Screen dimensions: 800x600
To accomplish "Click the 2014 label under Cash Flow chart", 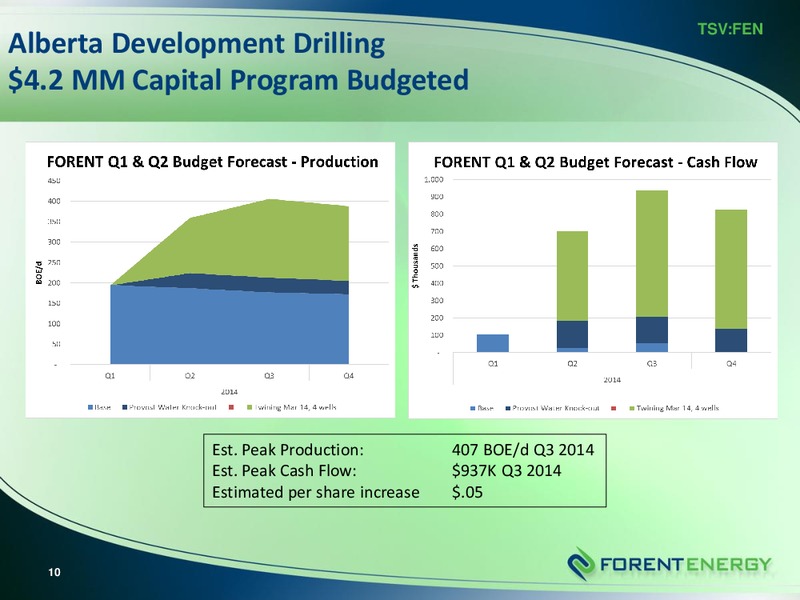I will [612, 380].
